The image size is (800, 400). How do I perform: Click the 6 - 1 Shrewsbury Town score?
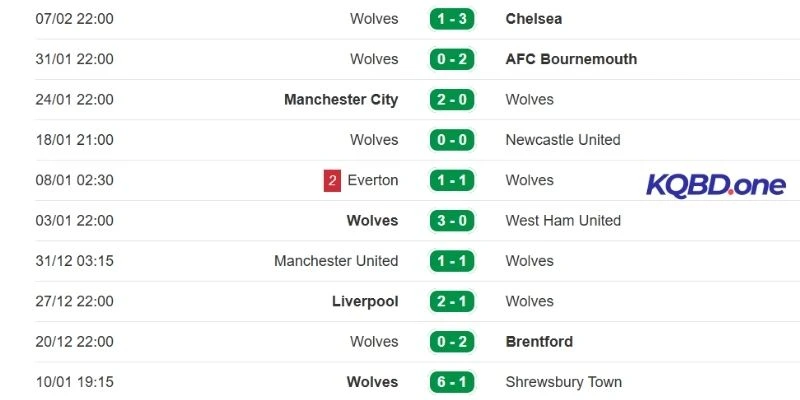click(452, 382)
